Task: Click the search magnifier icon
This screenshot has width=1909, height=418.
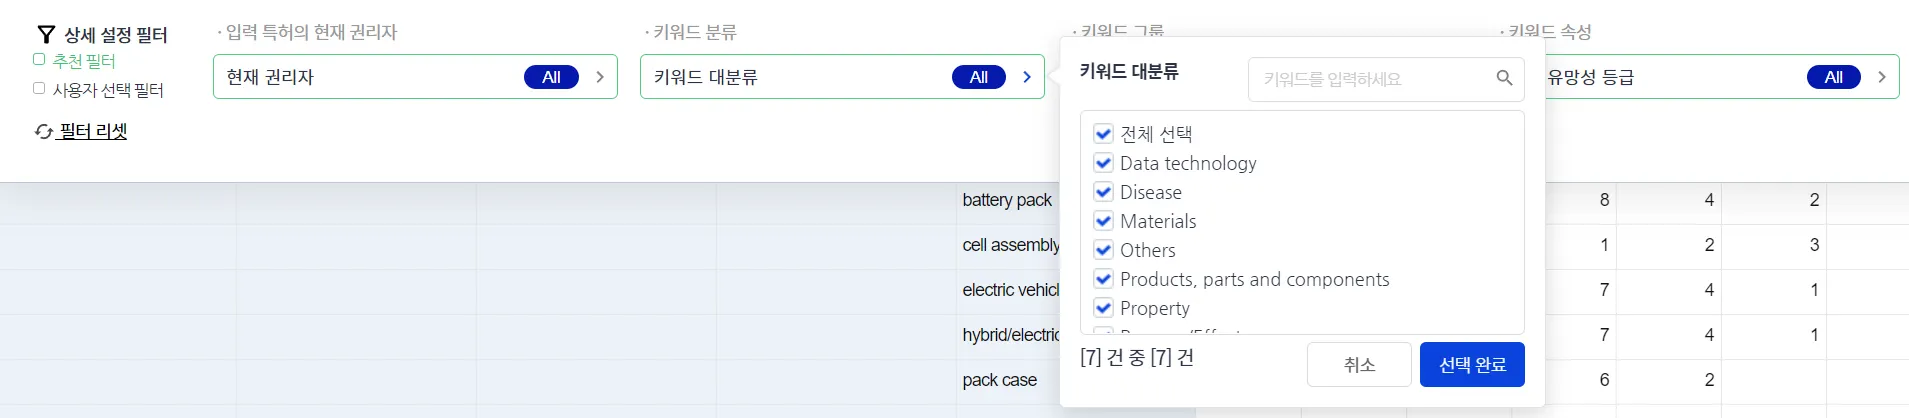Action: (x=1504, y=78)
